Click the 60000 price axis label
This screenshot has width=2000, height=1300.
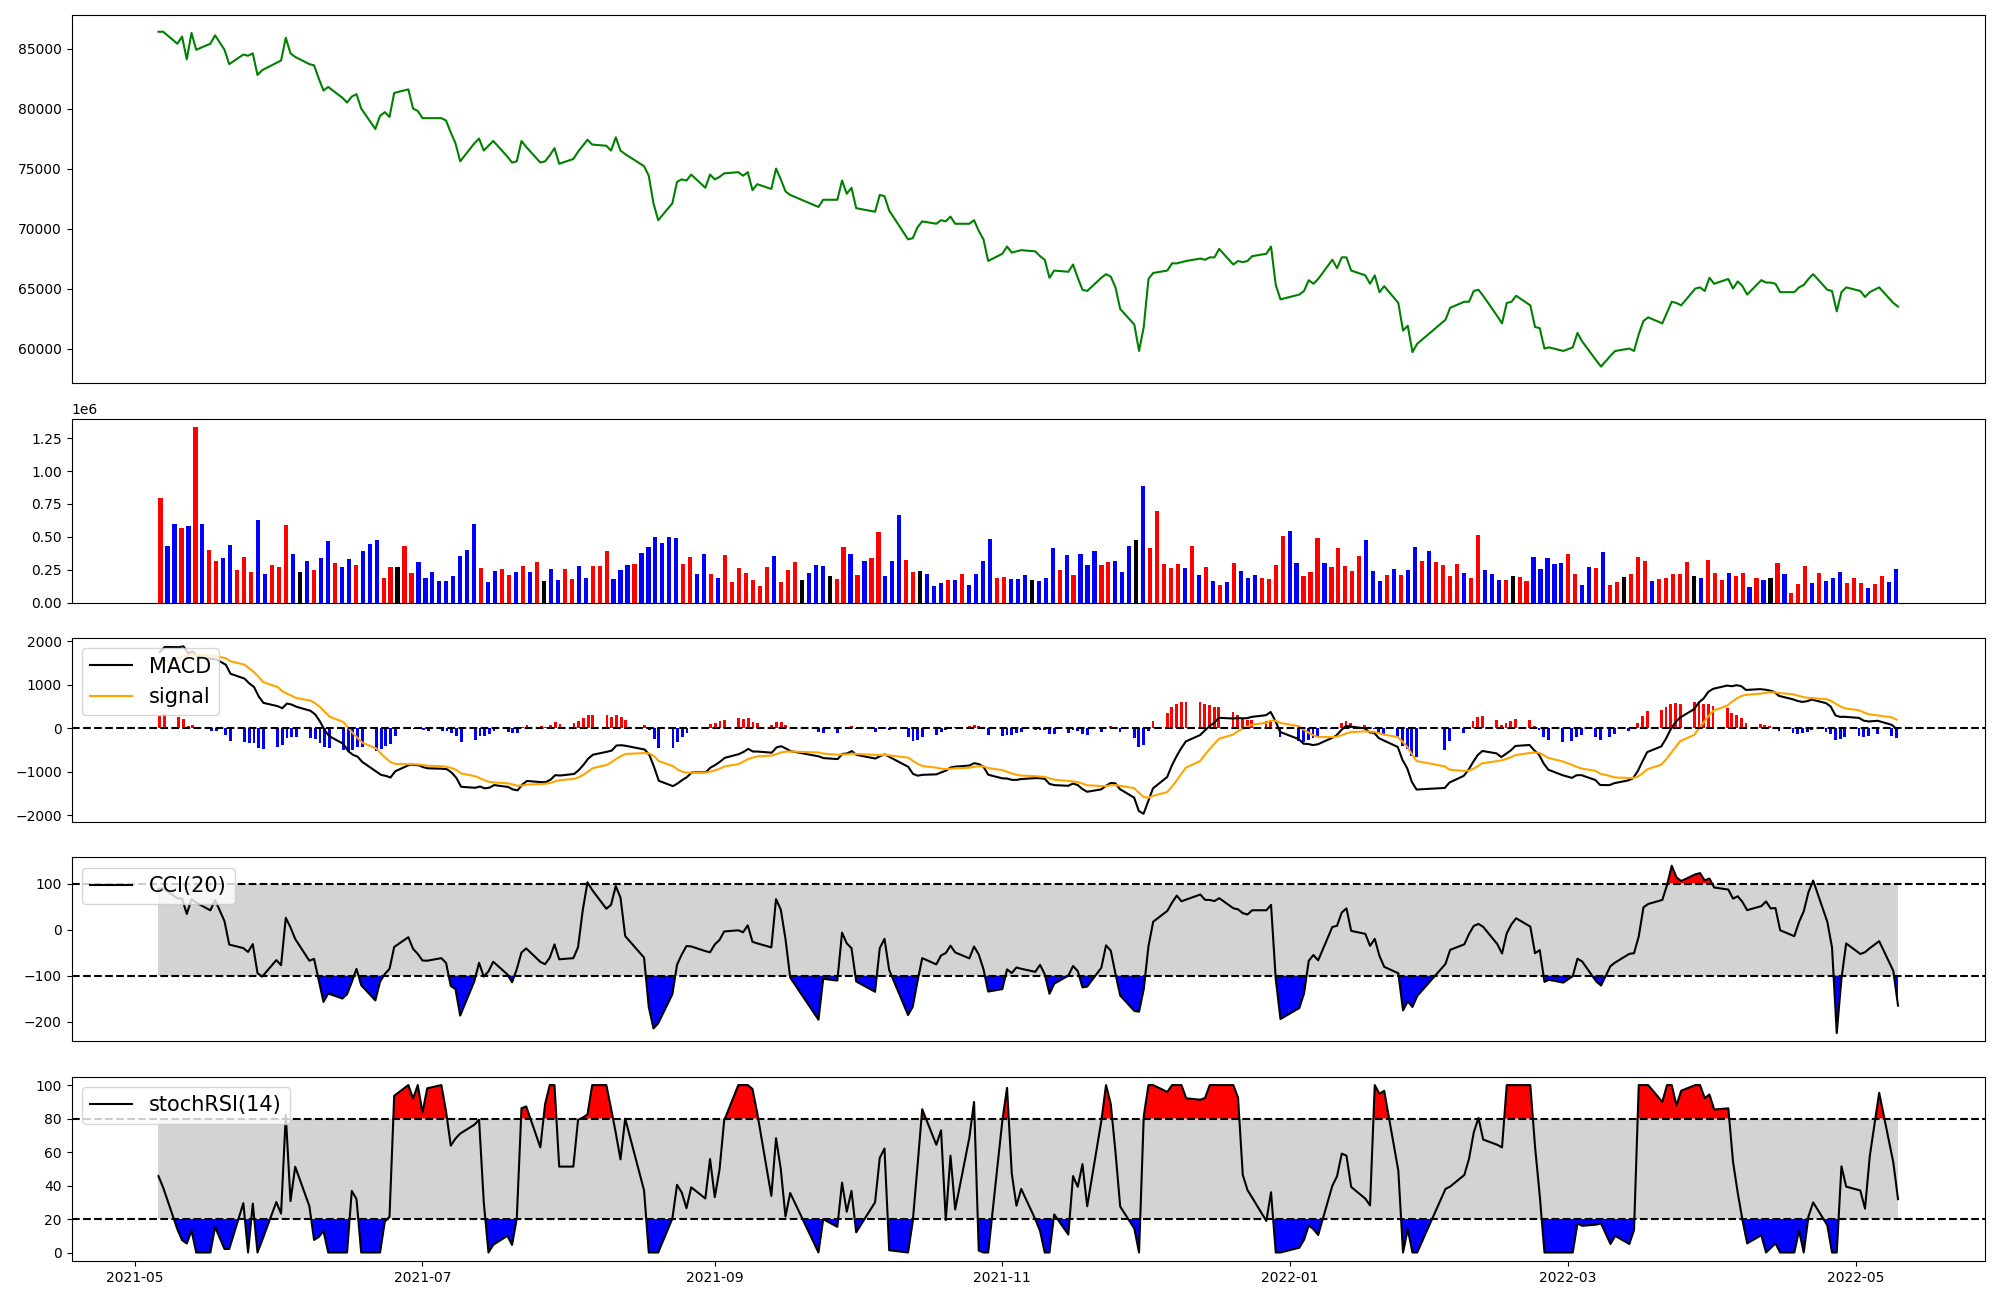tap(40, 349)
